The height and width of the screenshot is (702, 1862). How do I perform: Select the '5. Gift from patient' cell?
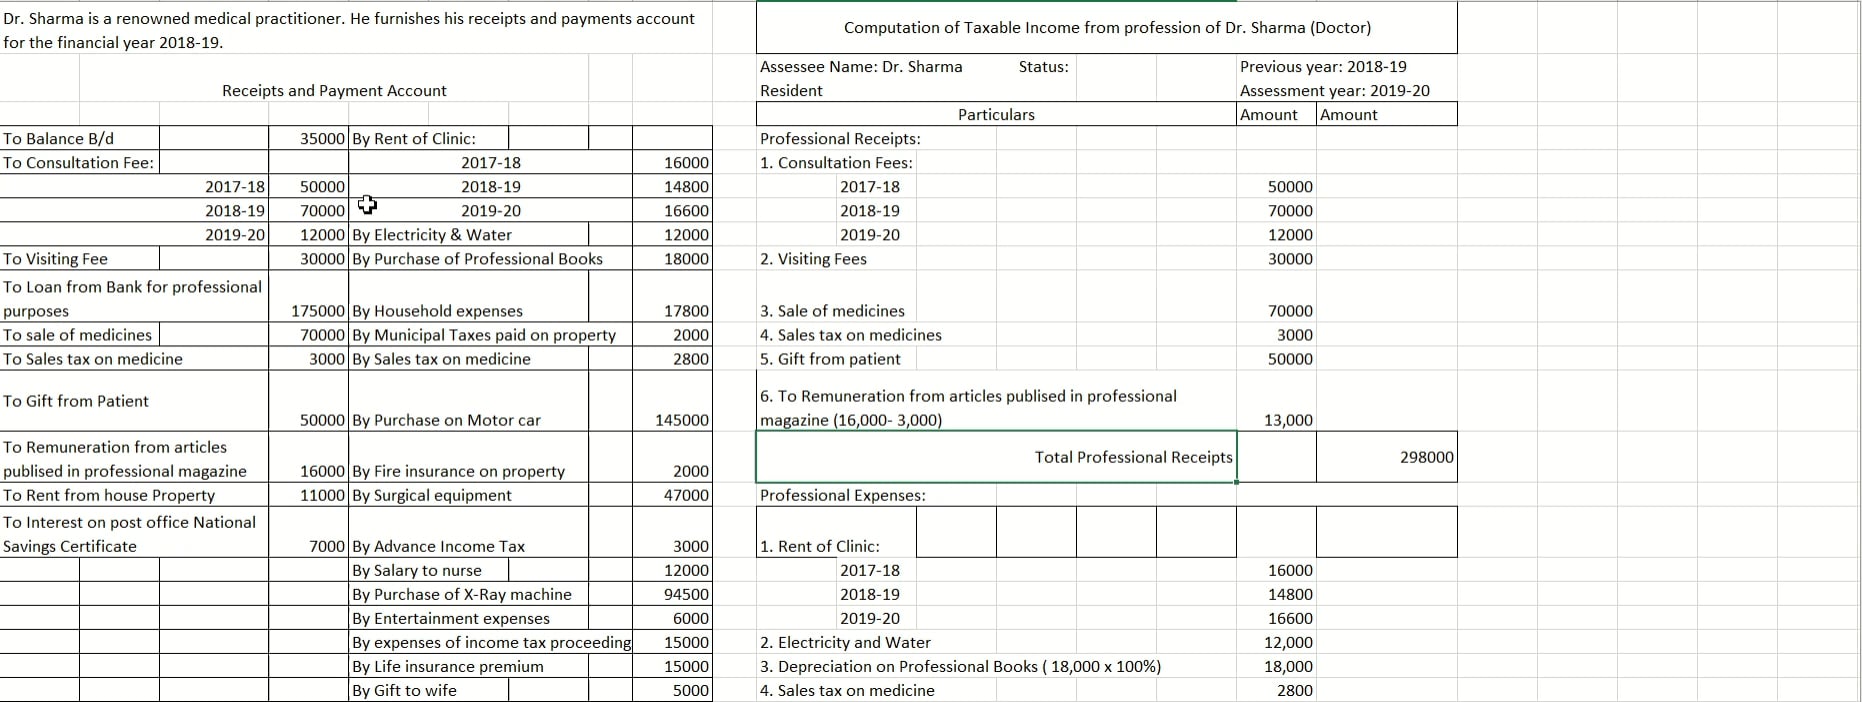click(830, 359)
